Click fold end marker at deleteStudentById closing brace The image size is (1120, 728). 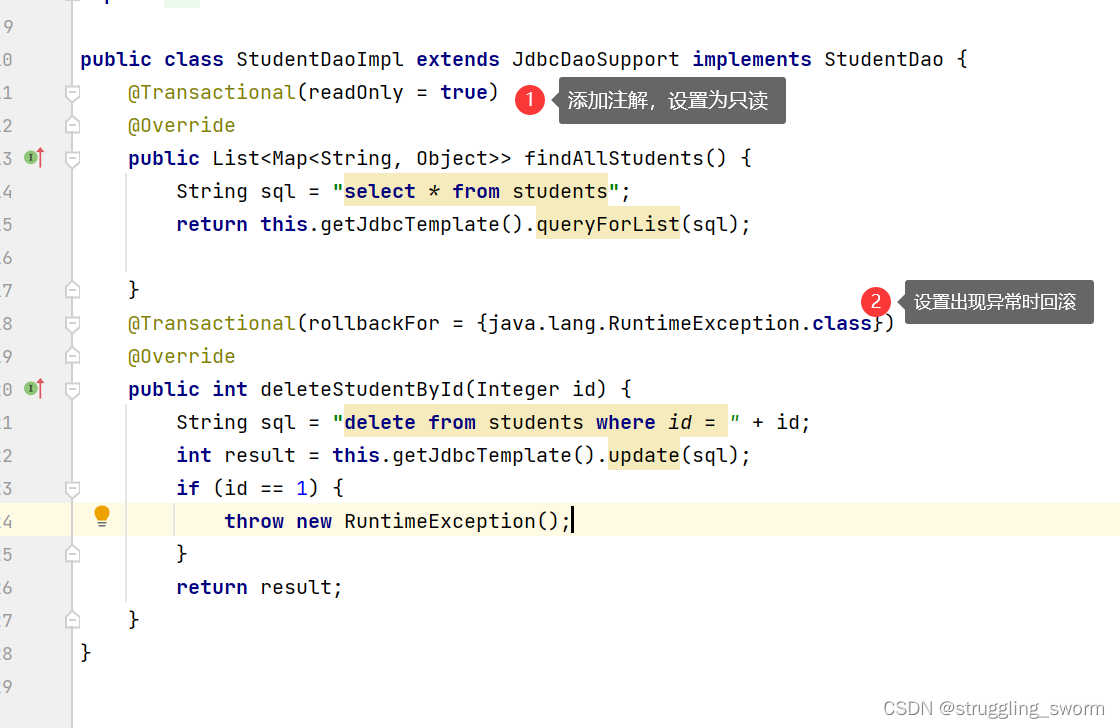(x=72, y=619)
